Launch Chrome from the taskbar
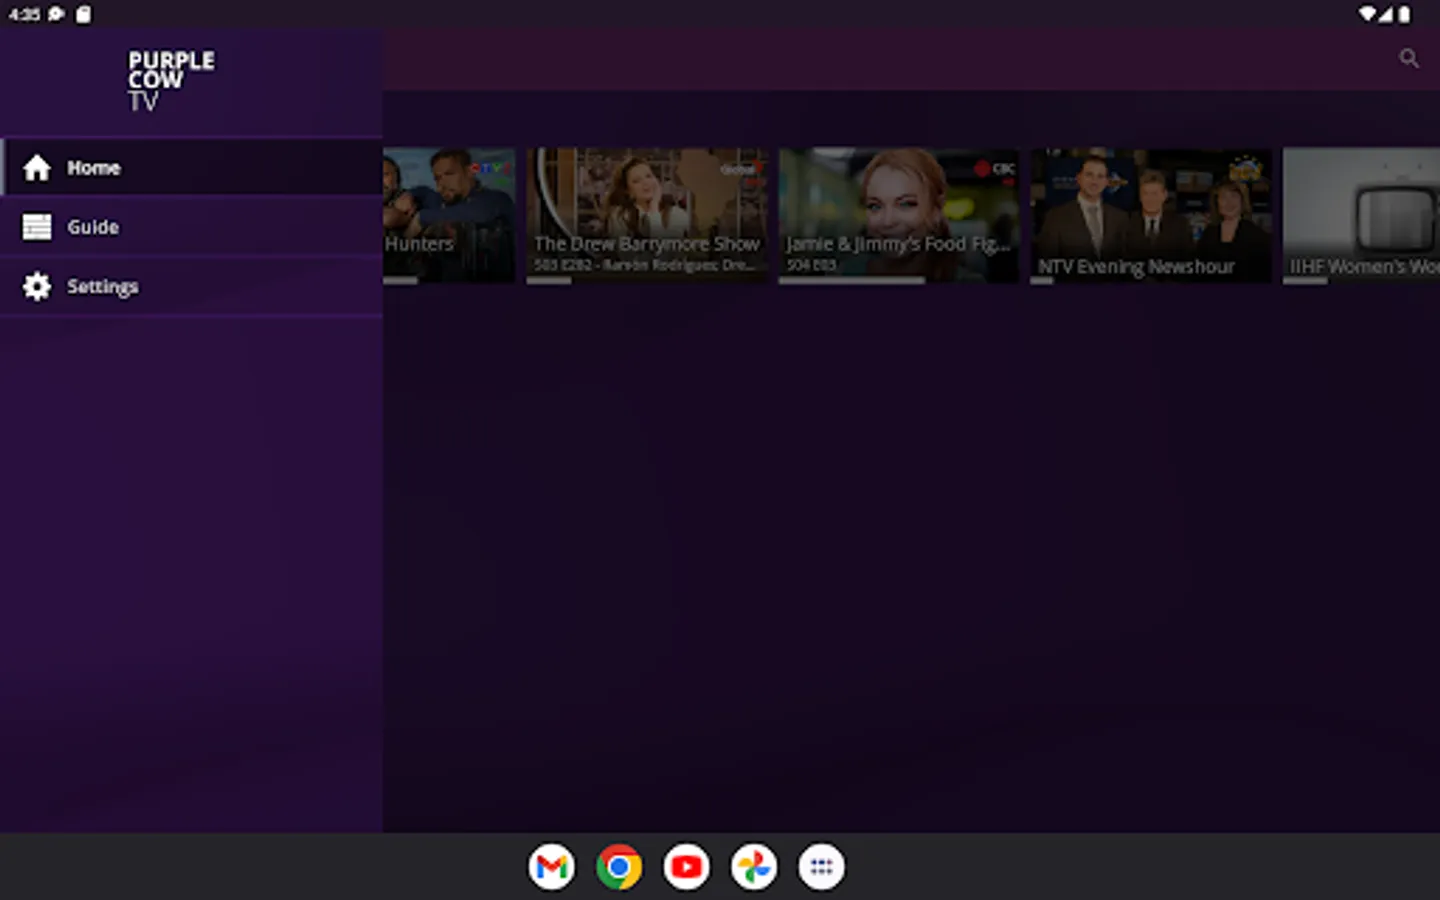 click(619, 867)
